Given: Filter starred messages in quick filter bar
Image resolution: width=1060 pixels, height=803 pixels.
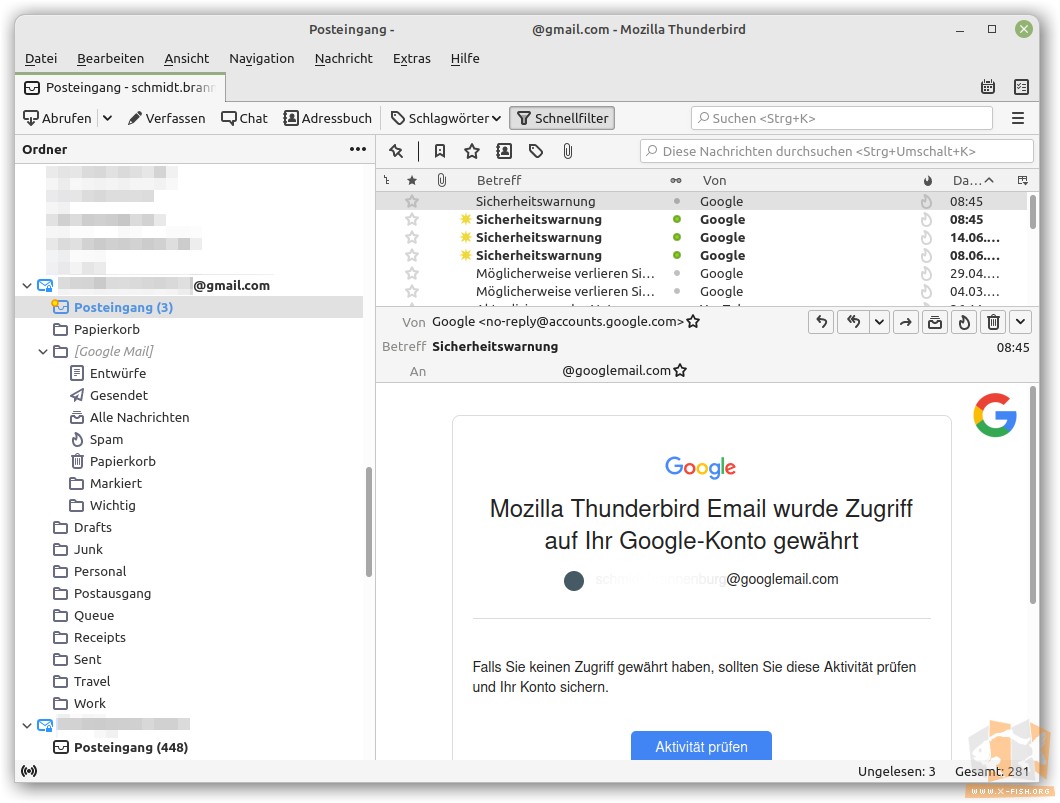Looking at the screenshot, I should pos(472,151).
